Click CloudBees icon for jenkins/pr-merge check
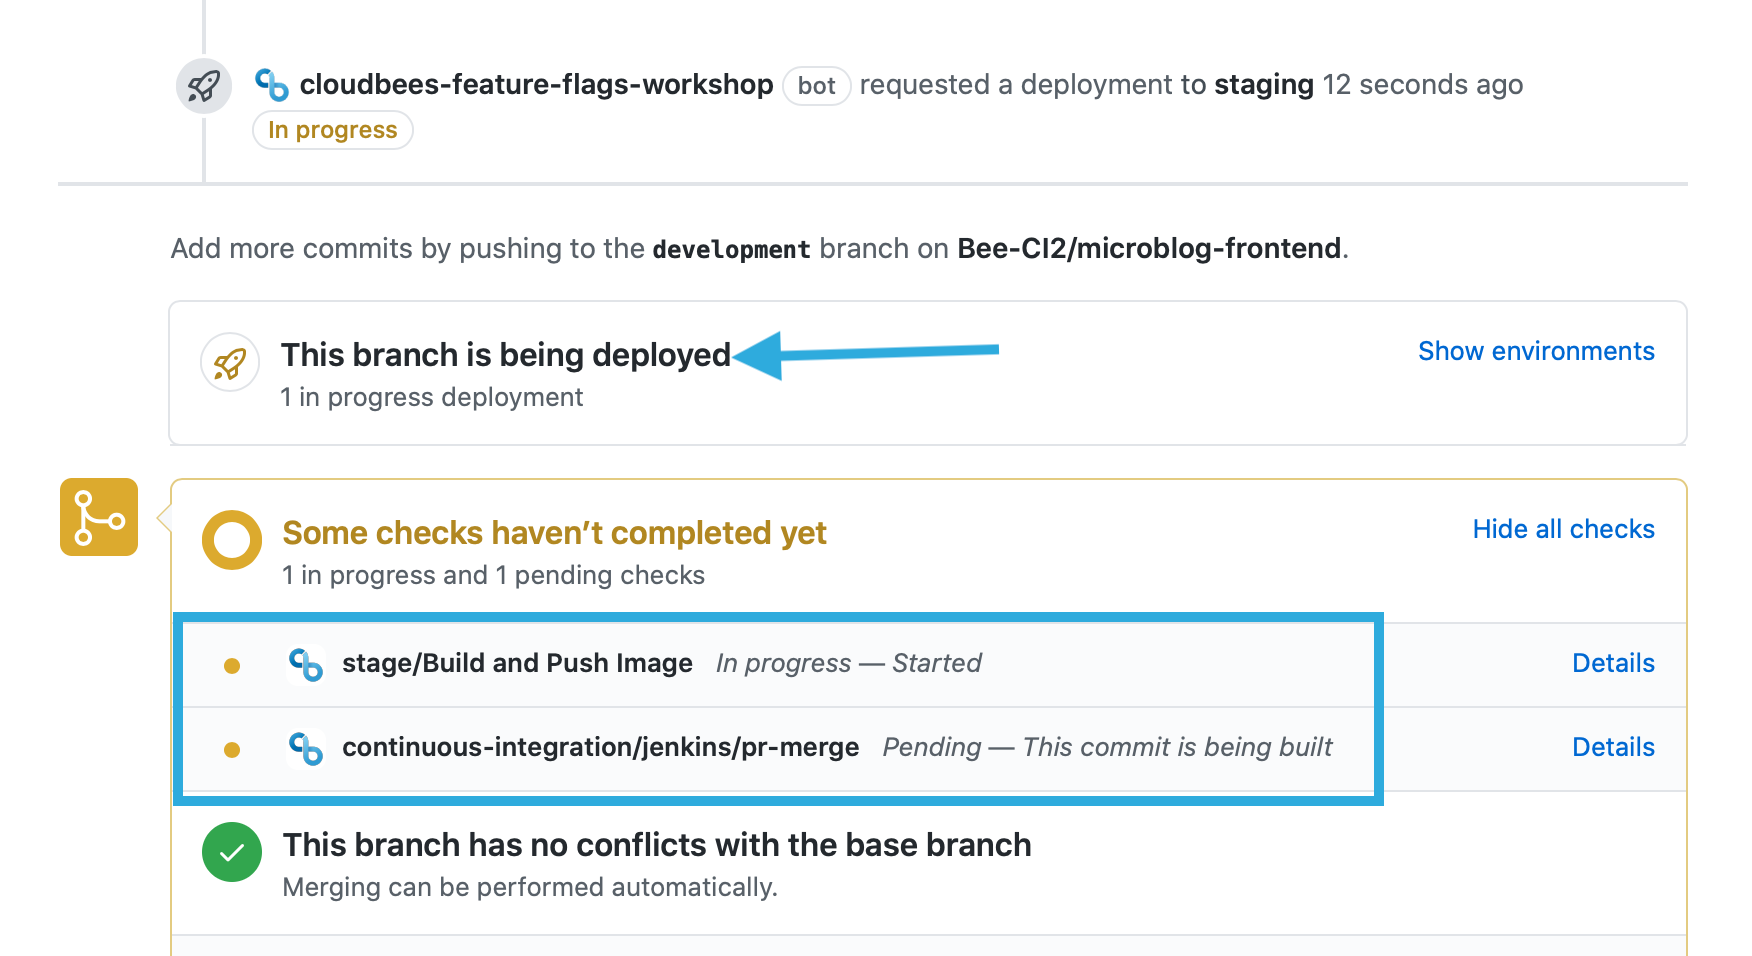1752x956 pixels. (306, 748)
